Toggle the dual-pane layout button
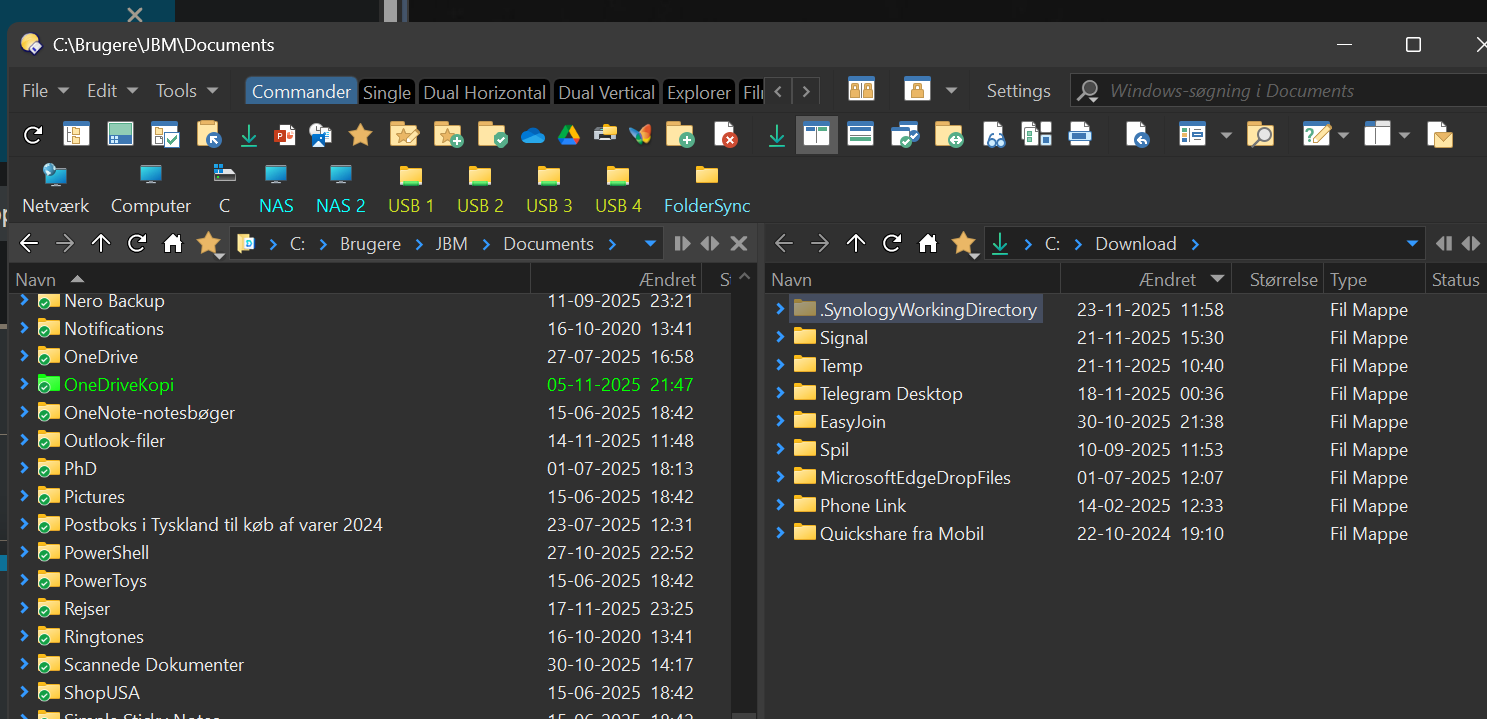 pyautogui.click(x=817, y=135)
